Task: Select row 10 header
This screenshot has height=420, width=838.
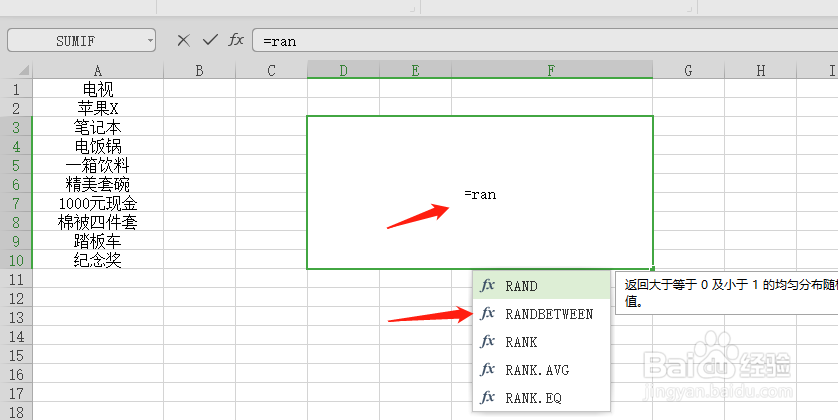Action: pyautogui.click(x=16, y=260)
